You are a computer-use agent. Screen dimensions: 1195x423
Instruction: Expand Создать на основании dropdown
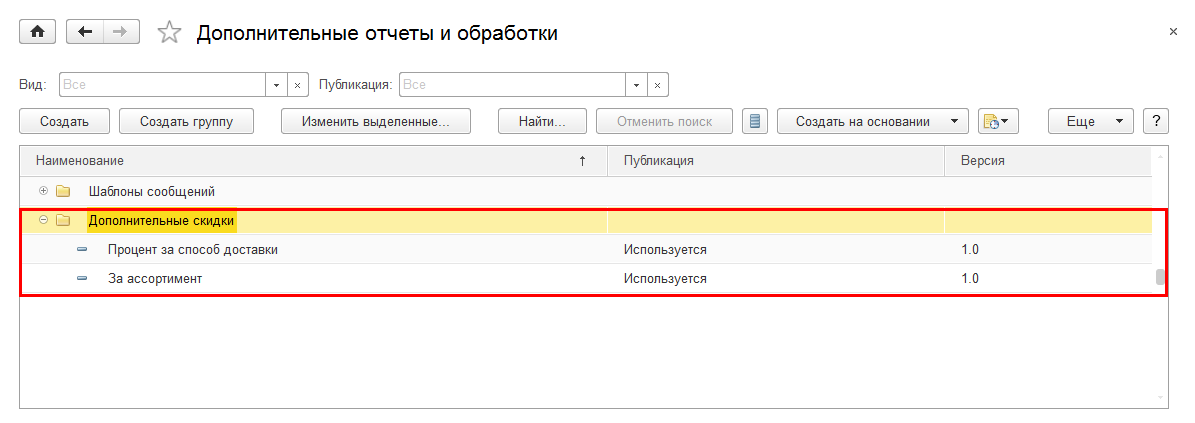tap(953, 122)
